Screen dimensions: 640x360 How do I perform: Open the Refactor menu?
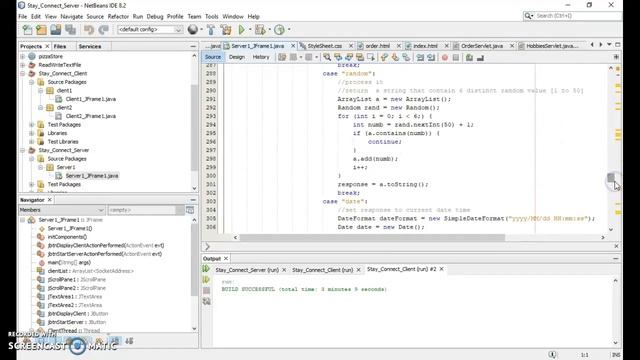pyautogui.click(x=118, y=16)
